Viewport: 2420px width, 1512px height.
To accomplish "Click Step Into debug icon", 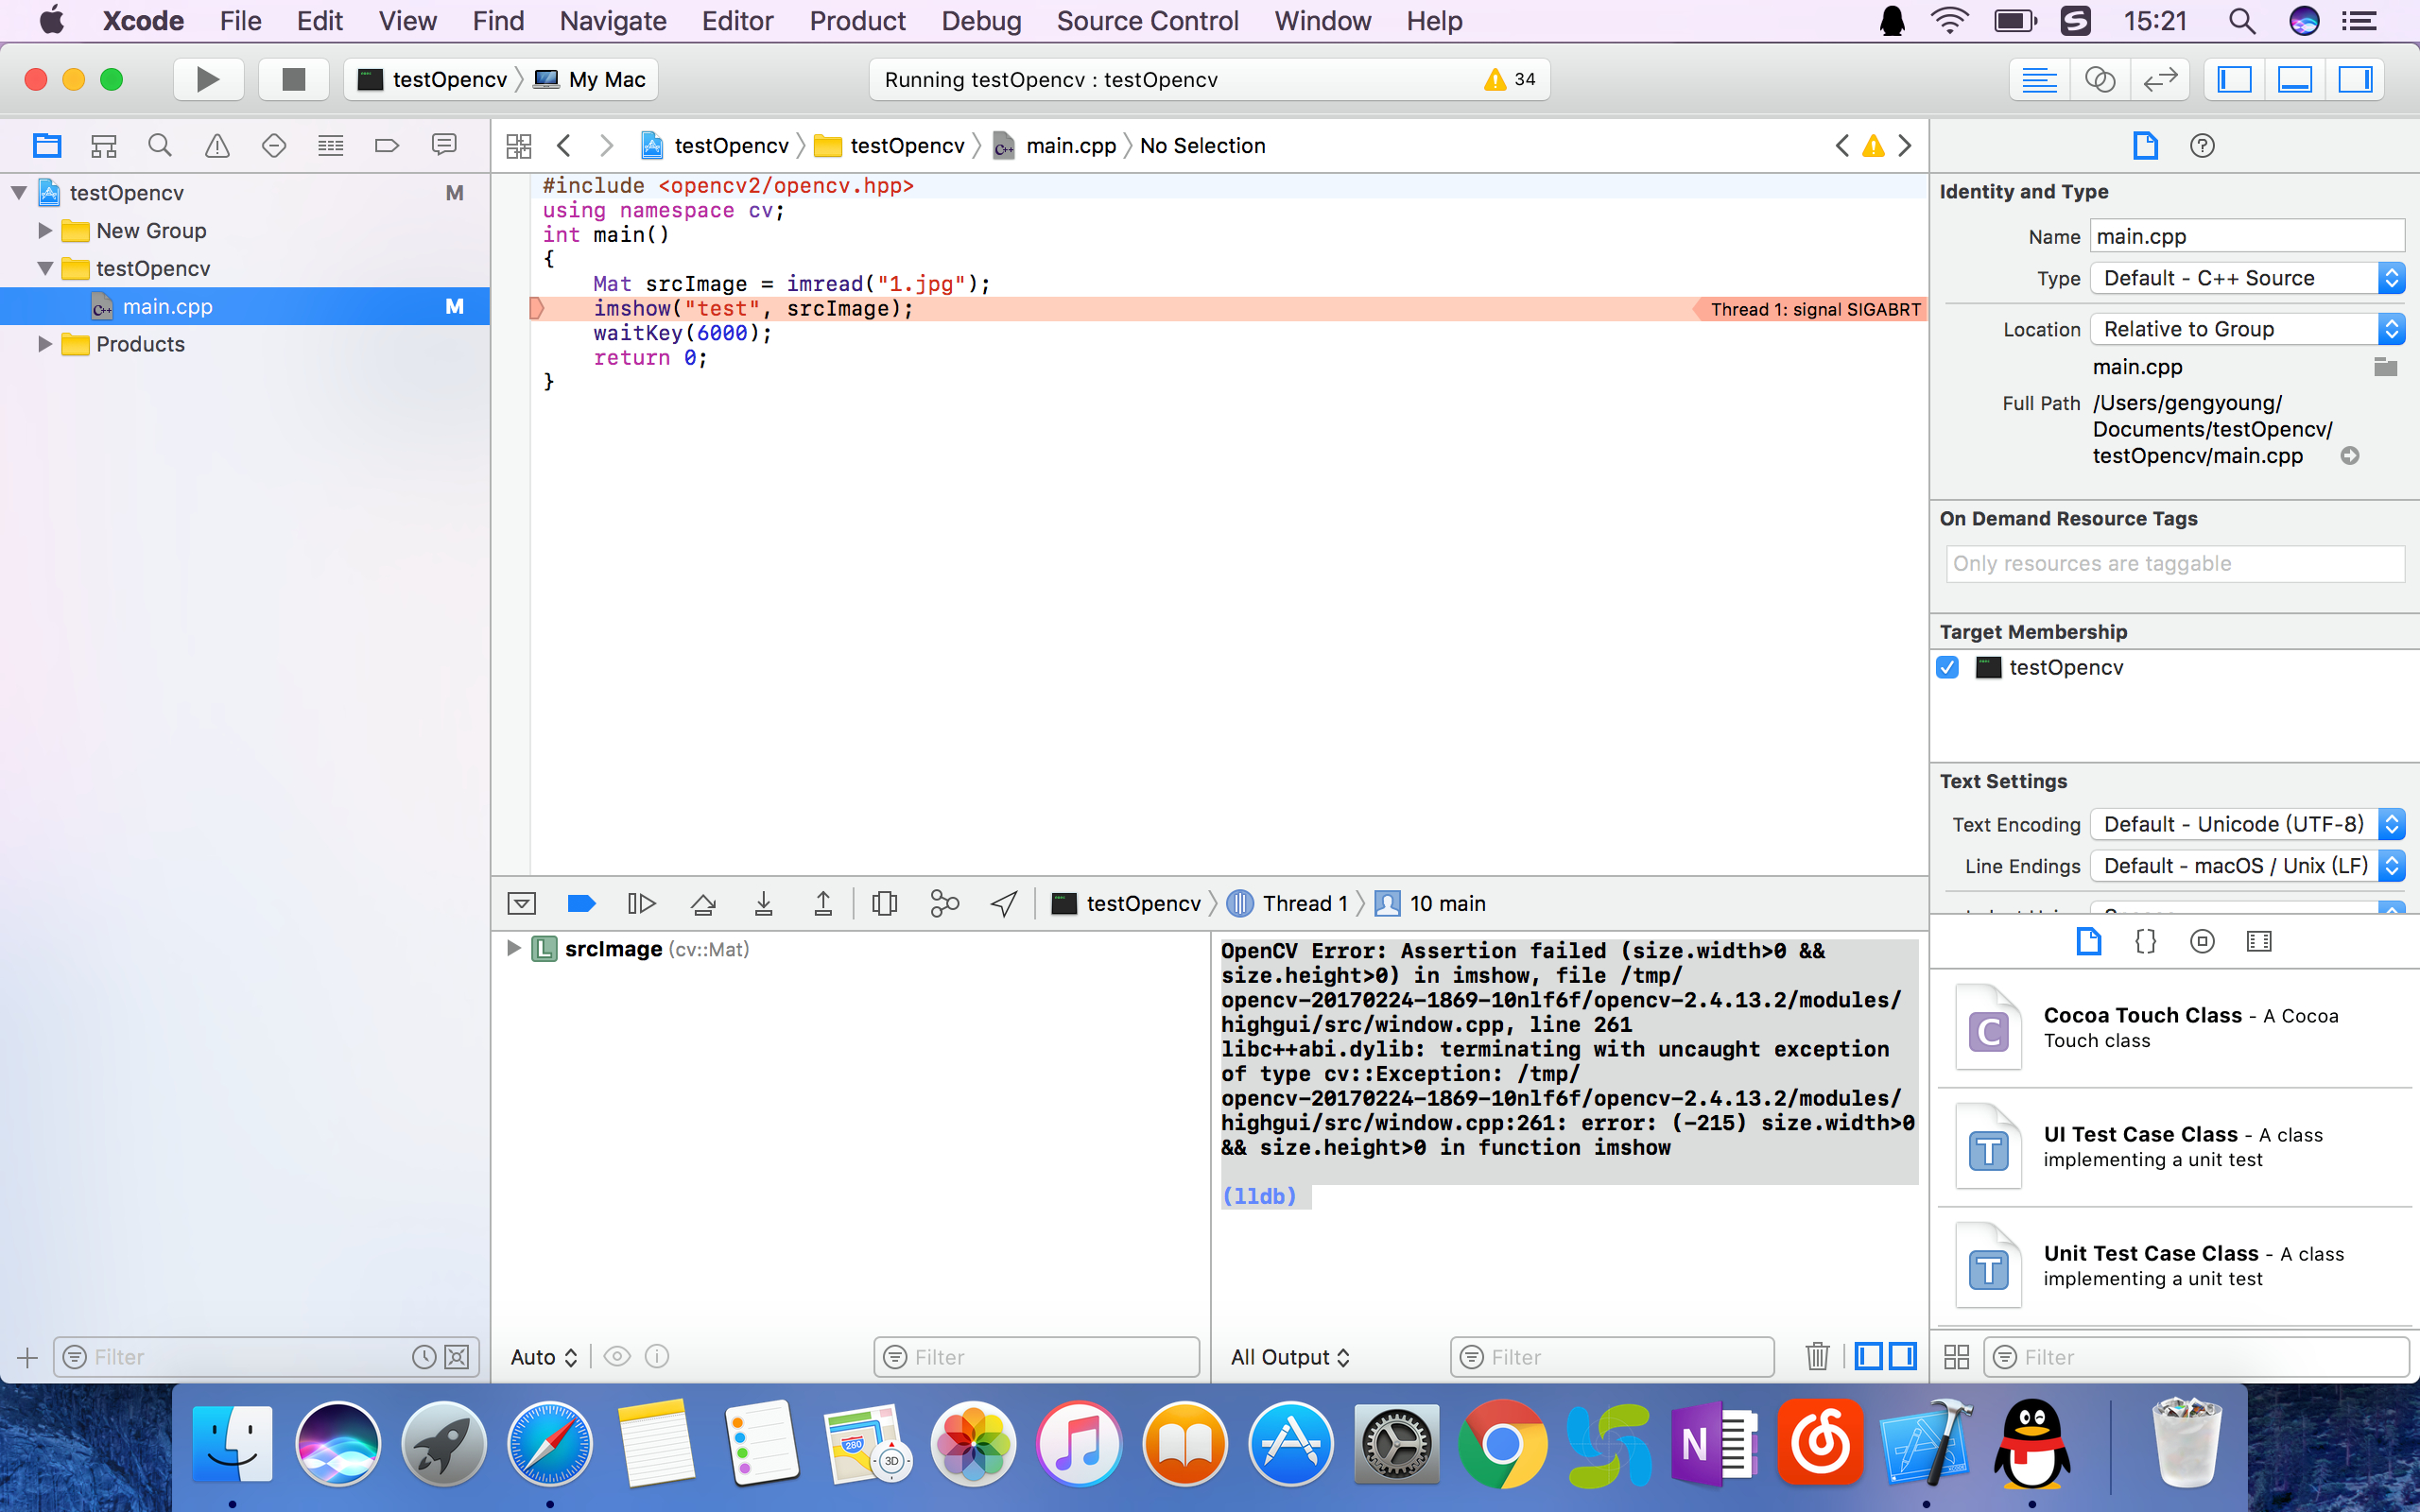I will pos(763,904).
